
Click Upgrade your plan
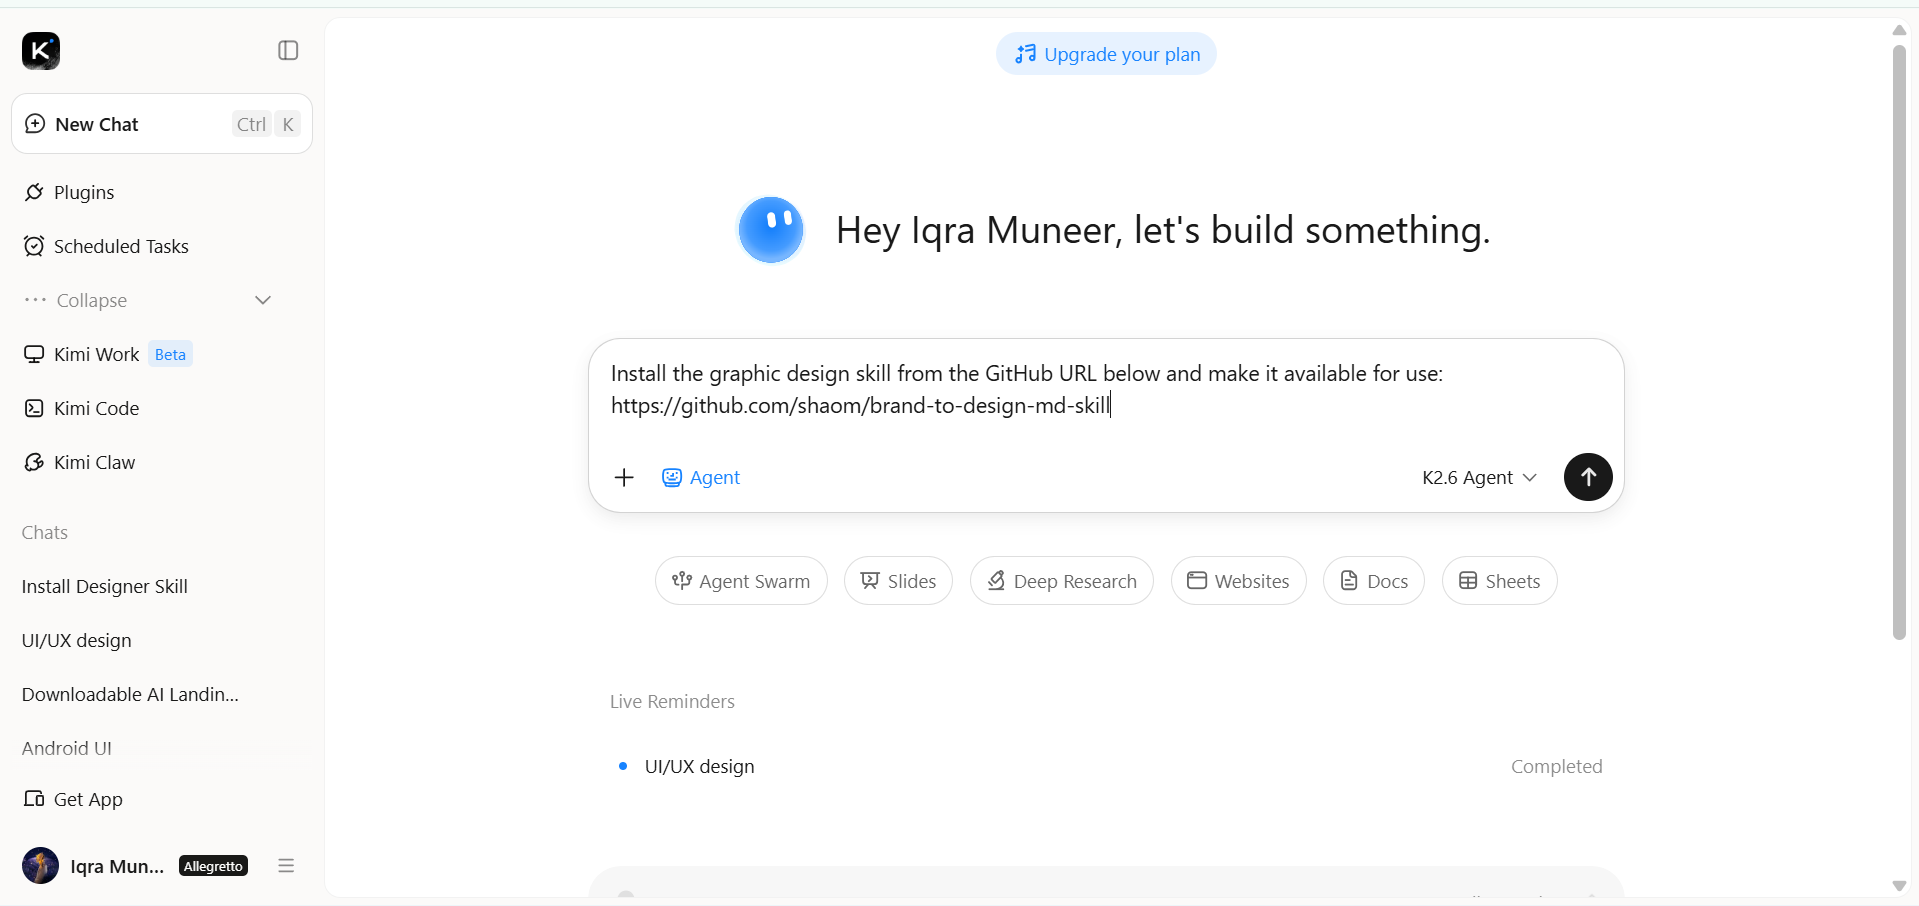pos(1106,54)
